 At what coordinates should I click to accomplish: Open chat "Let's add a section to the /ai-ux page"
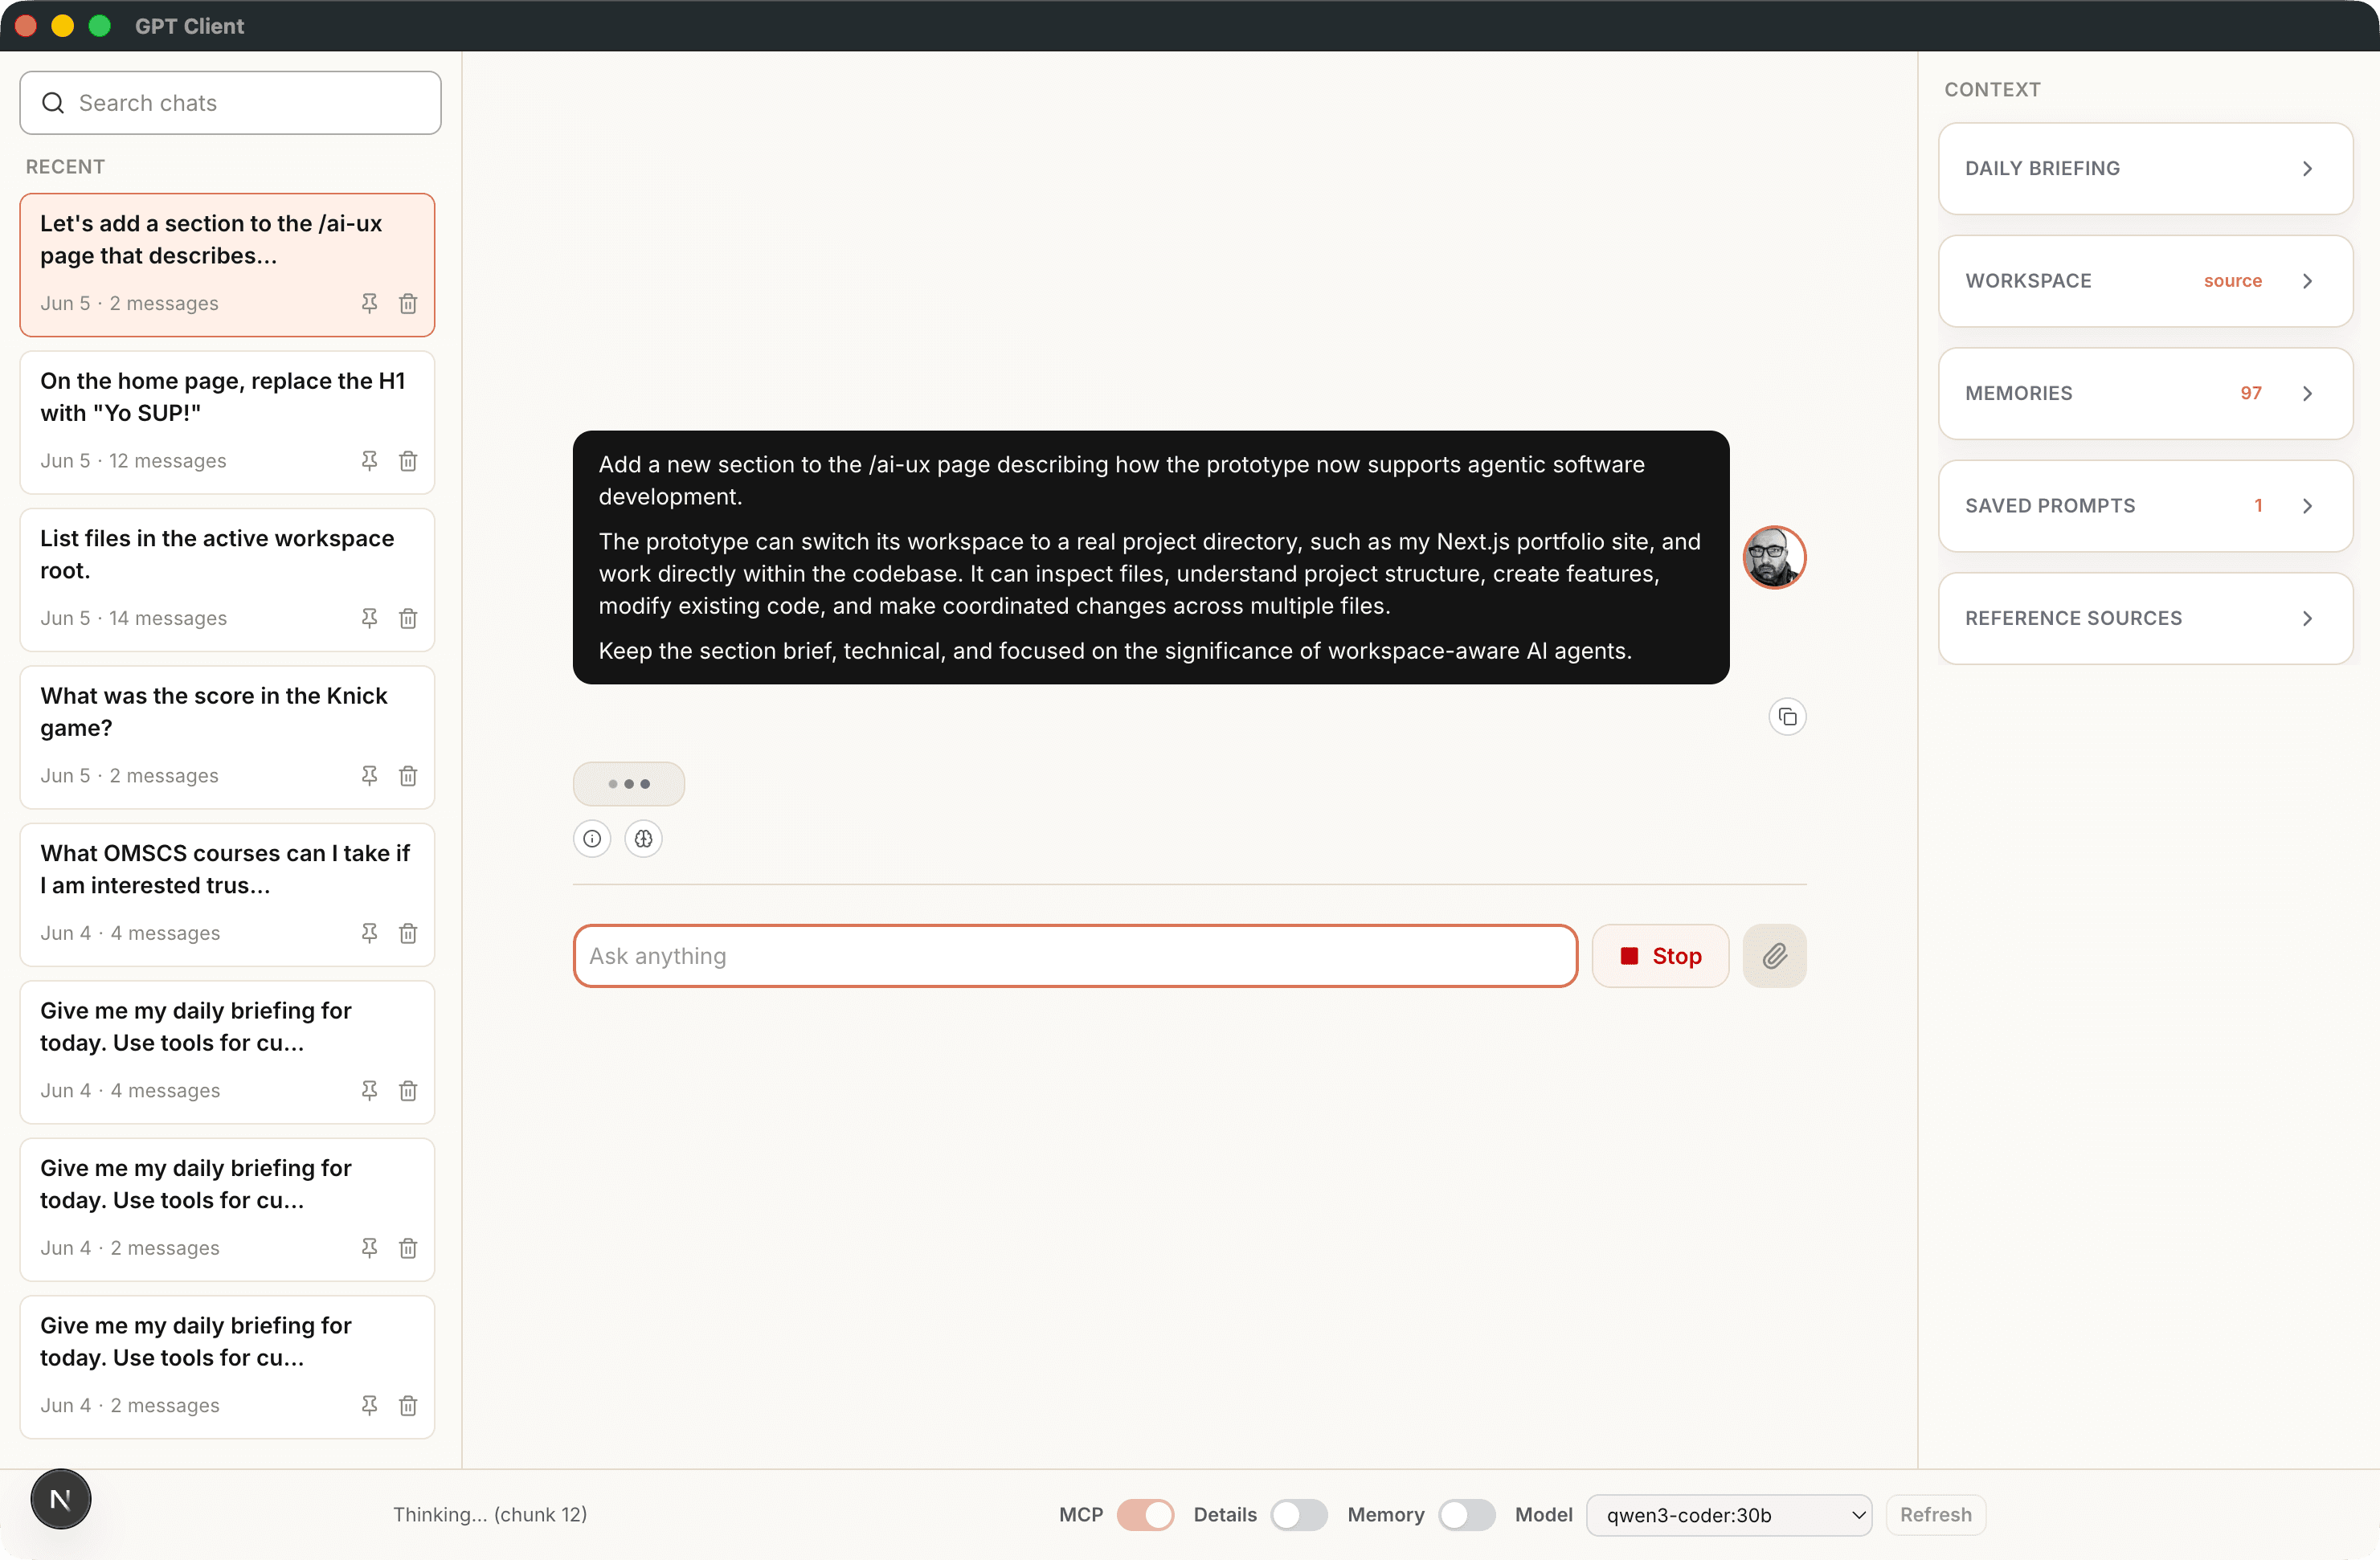(227, 265)
